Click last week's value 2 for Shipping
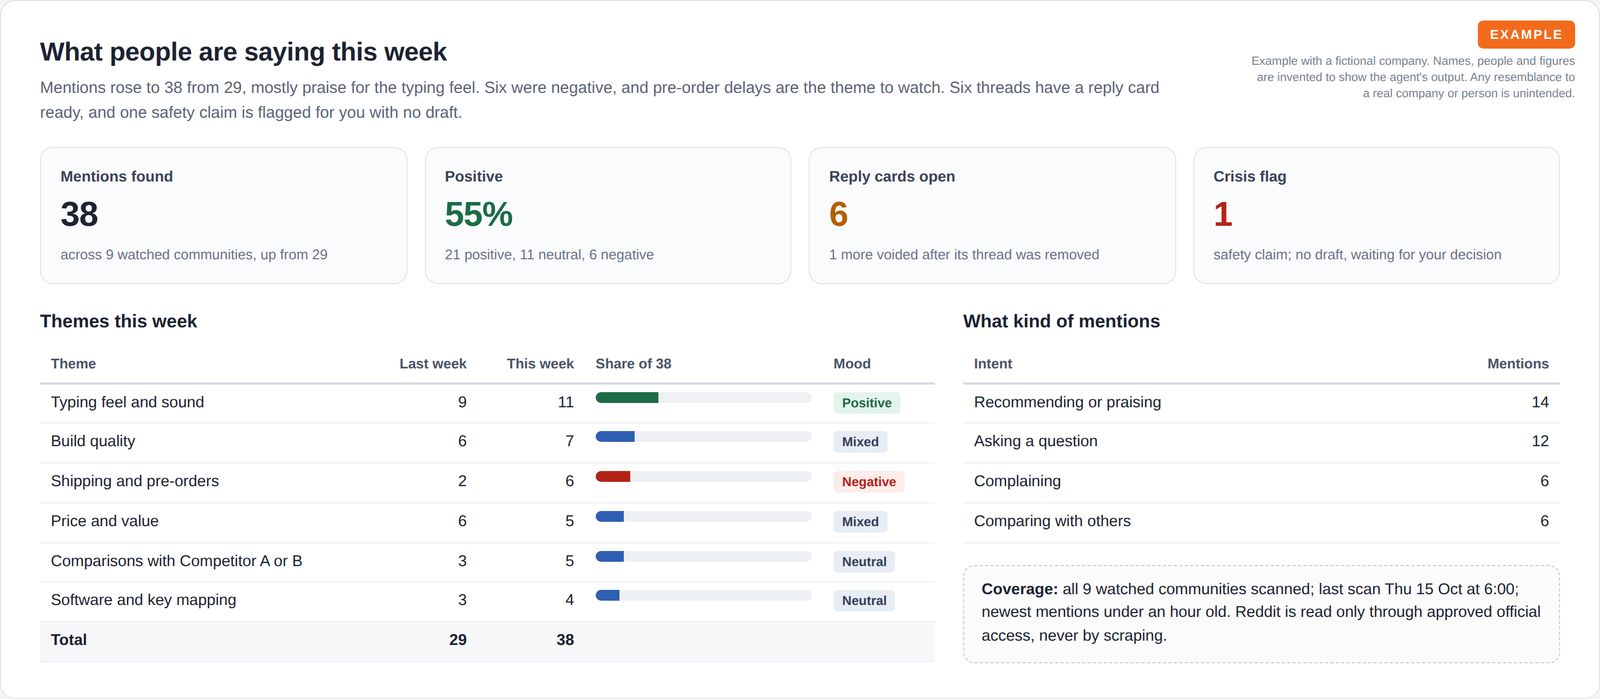The width and height of the screenshot is (1600, 699). (462, 481)
